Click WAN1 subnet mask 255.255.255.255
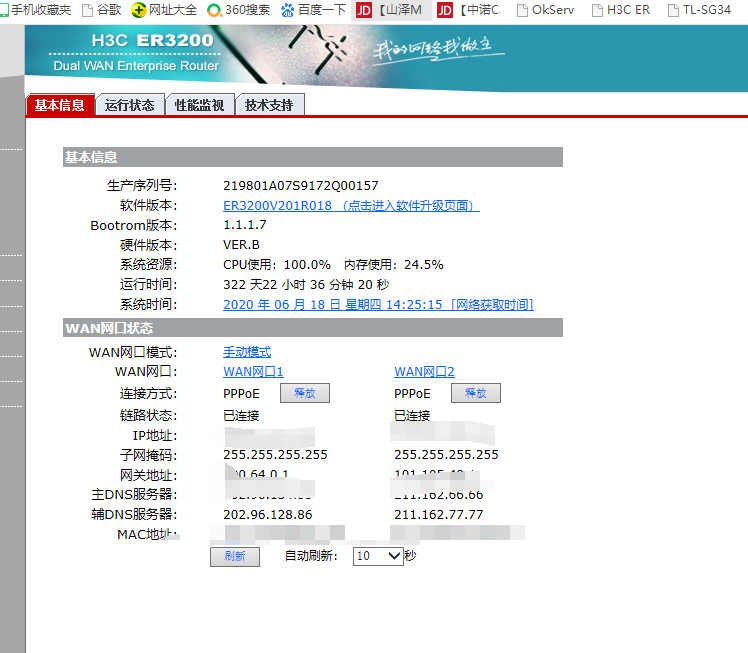The height and width of the screenshot is (653, 748). tap(275, 455)
